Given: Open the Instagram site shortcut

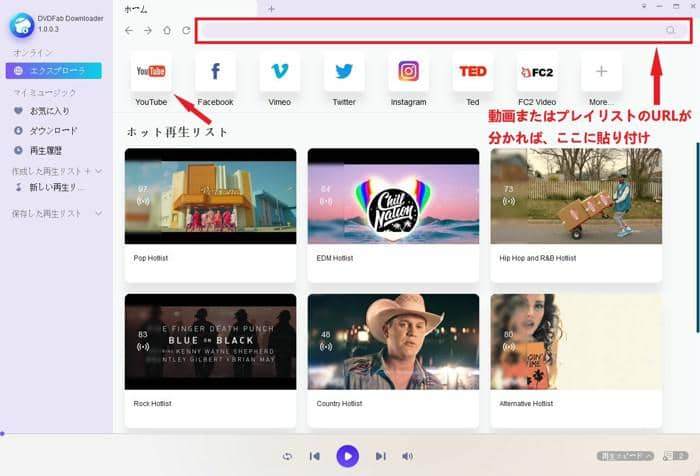Looking at the screenshot, I should pos(408,71).
